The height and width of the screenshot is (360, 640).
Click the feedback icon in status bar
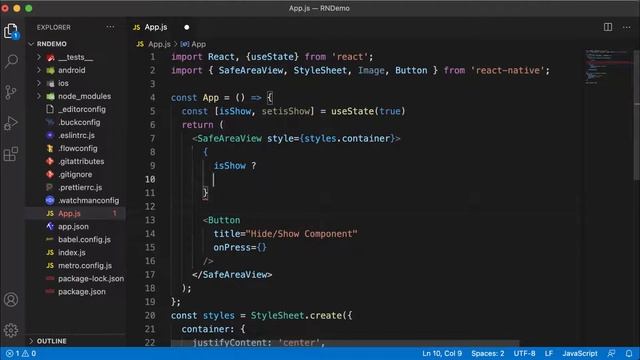[611, 353]
